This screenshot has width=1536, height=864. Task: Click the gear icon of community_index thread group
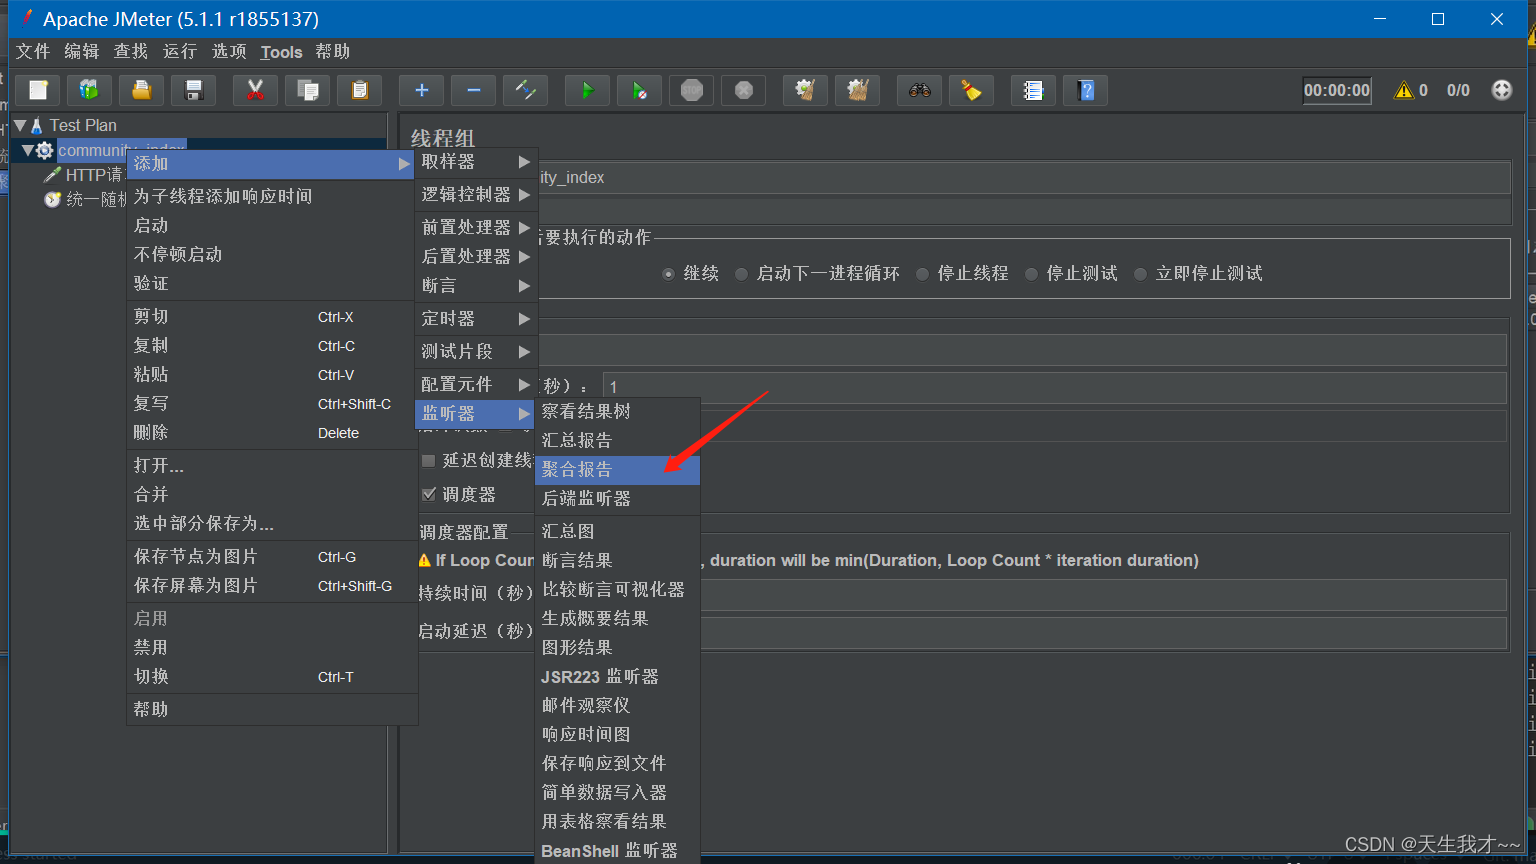click(x=44, y=150)
